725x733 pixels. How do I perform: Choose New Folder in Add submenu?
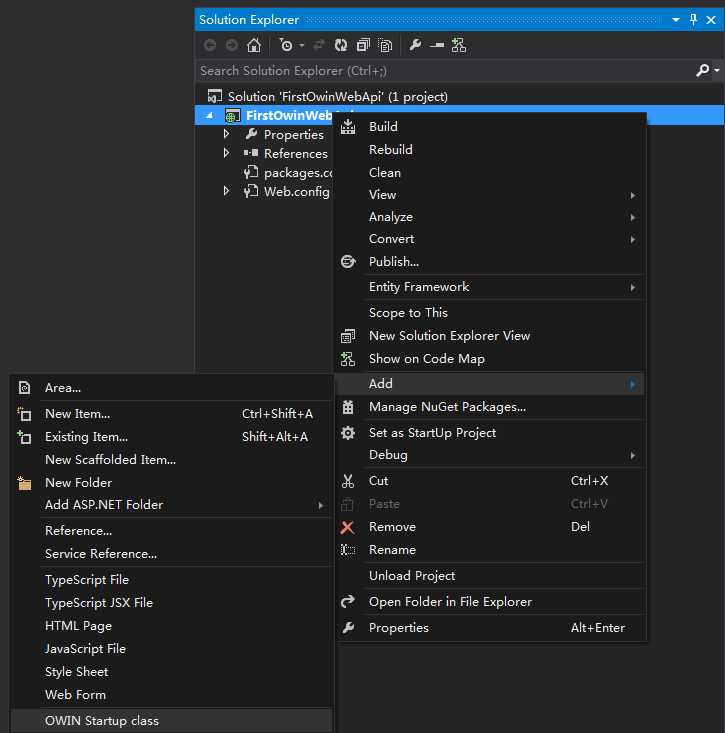click(172, 482)
